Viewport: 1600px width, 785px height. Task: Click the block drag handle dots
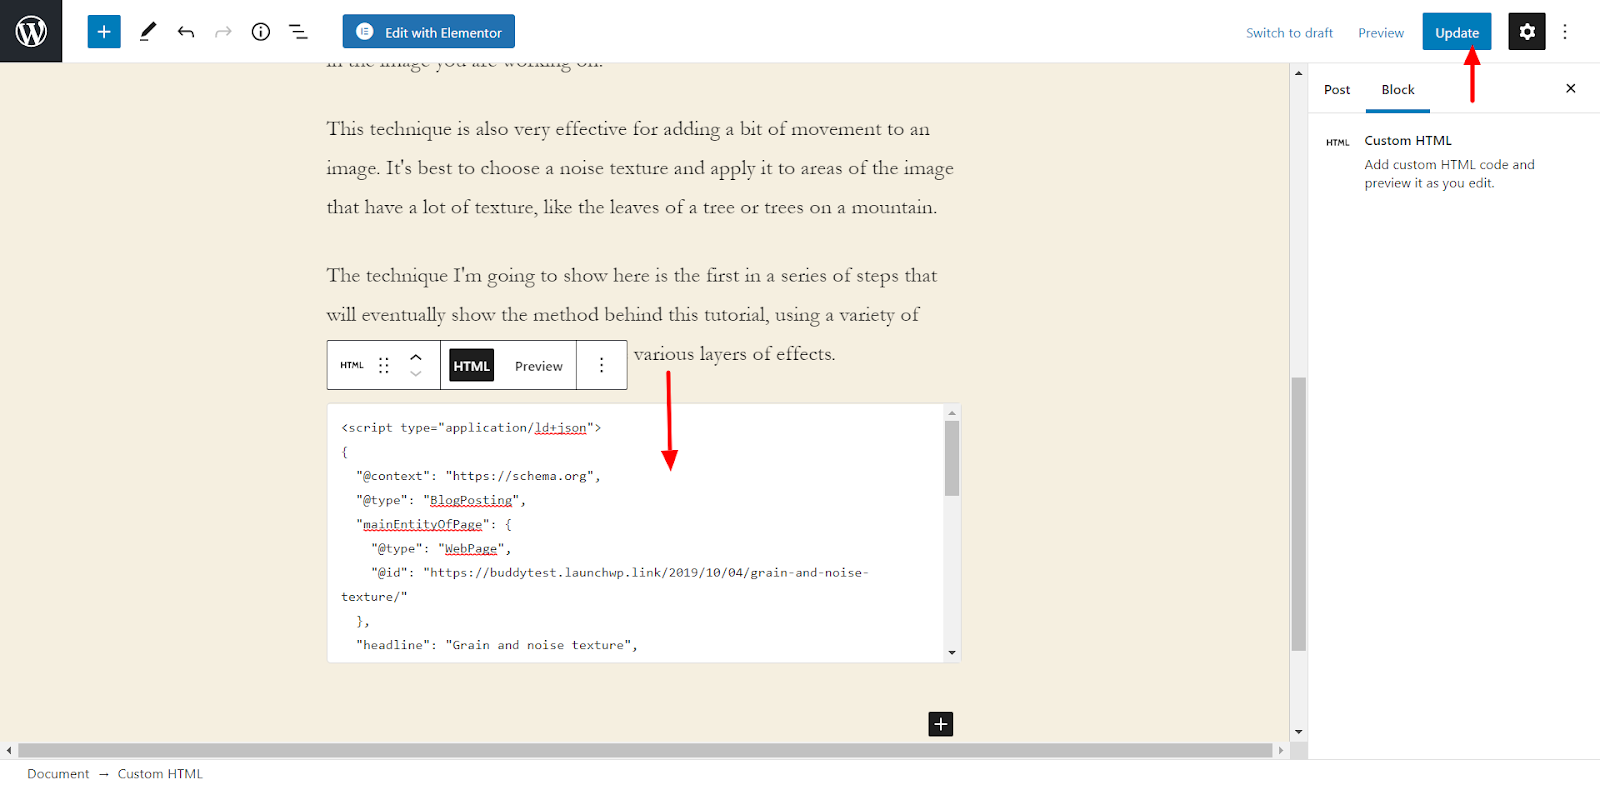[384, 366]
